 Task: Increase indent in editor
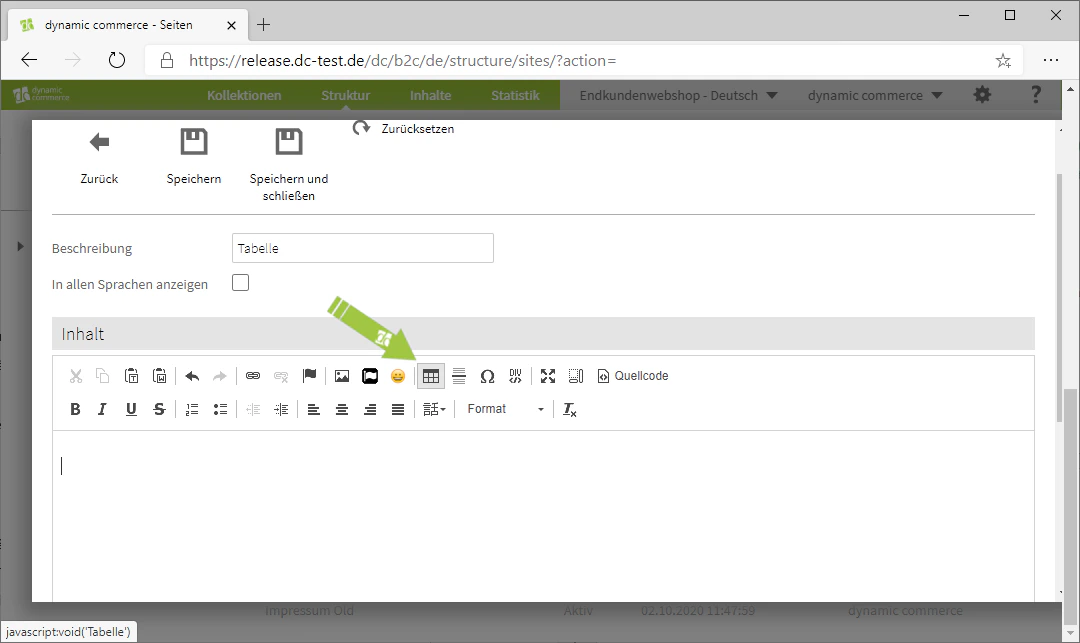tap(281, 410)
